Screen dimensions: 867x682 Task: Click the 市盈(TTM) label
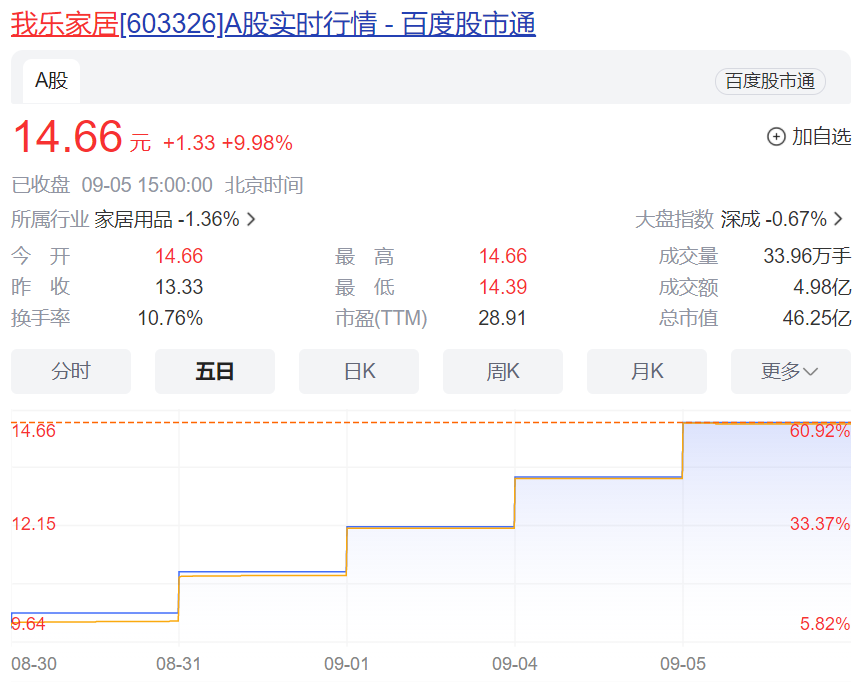point(381,318)
